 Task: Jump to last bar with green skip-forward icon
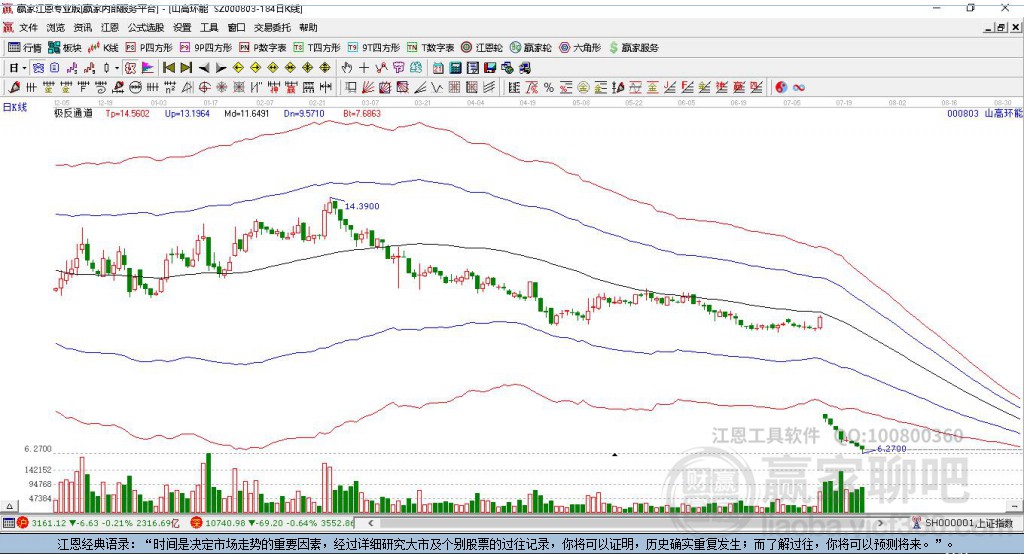pos(186,68)
